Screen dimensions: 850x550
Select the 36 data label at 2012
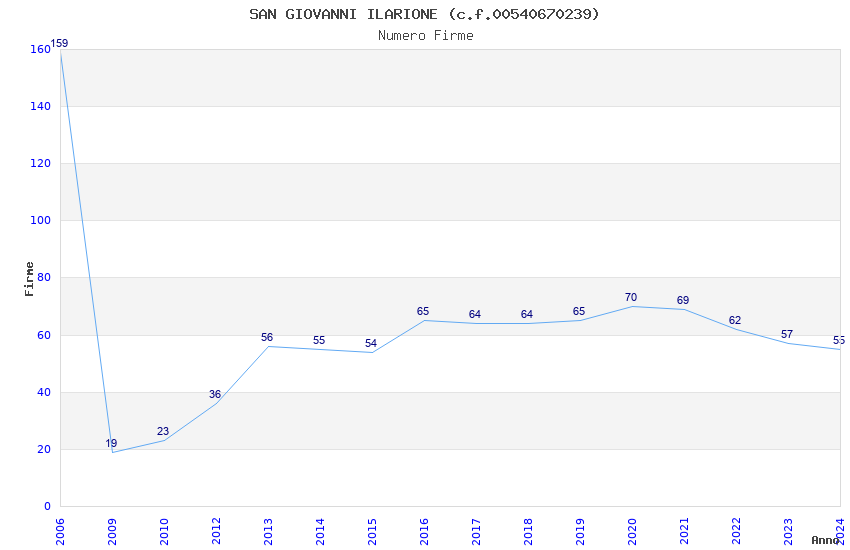tap(215, 394)
